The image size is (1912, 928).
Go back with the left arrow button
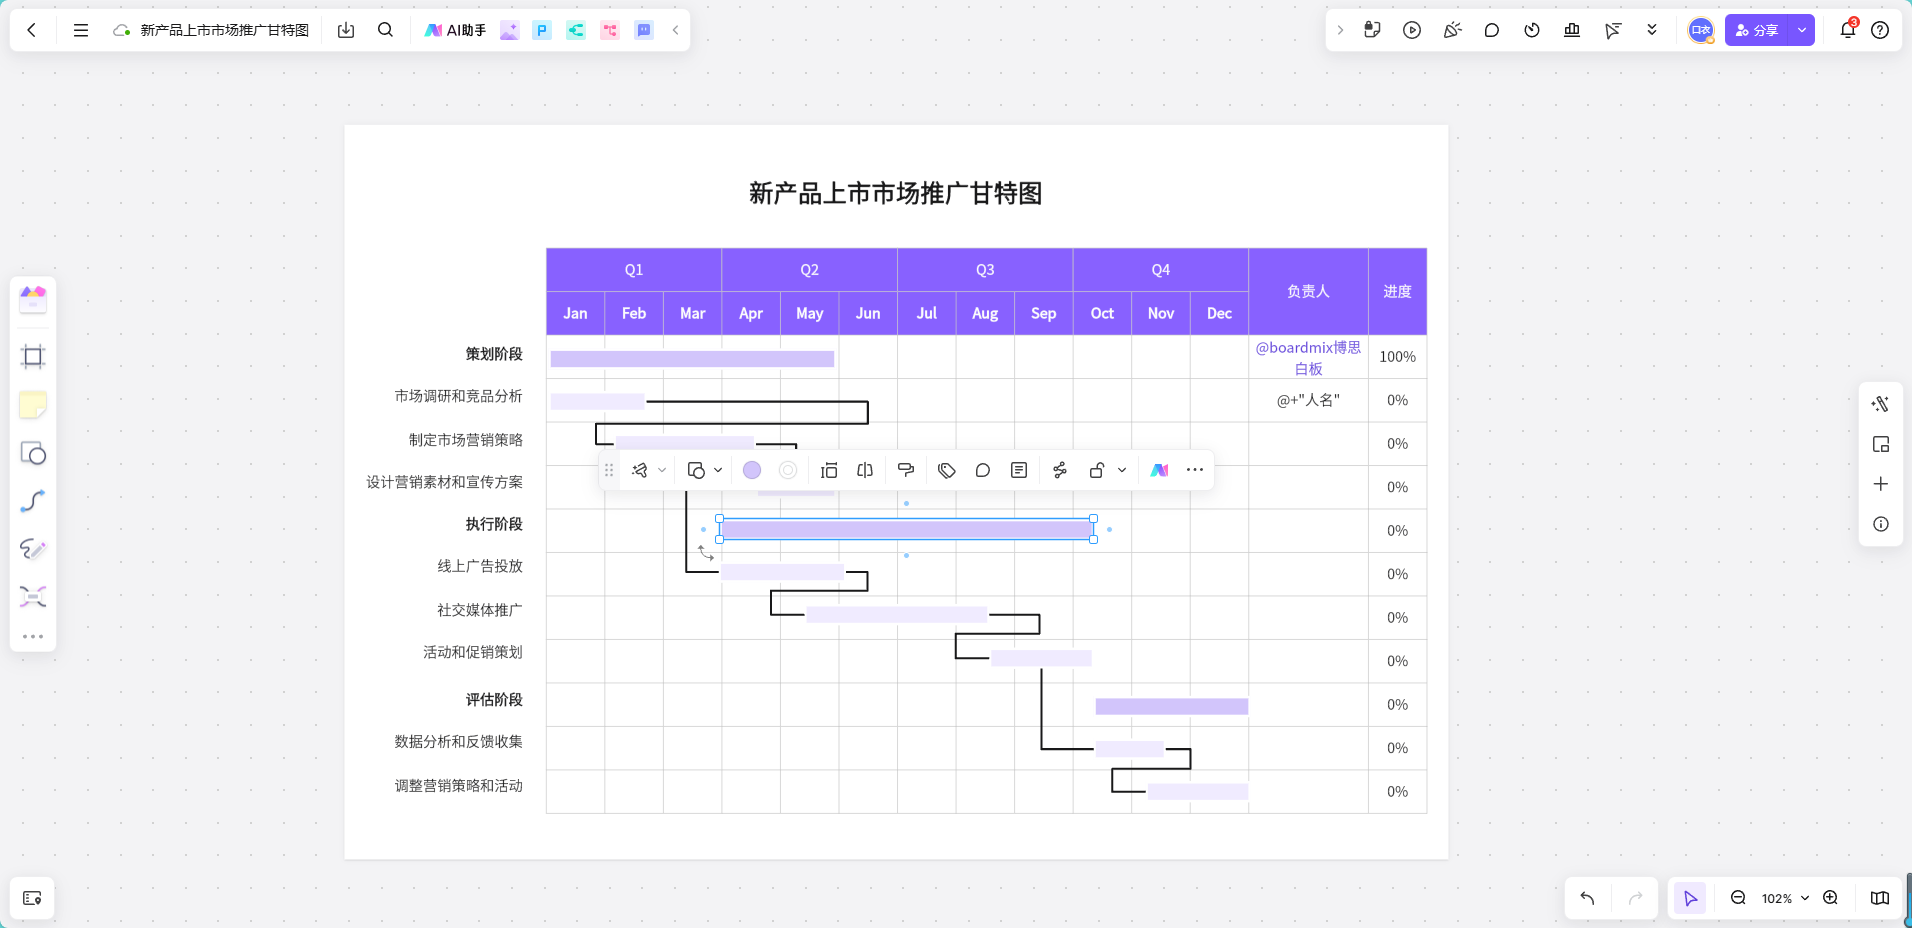click(x=32, y=30)
